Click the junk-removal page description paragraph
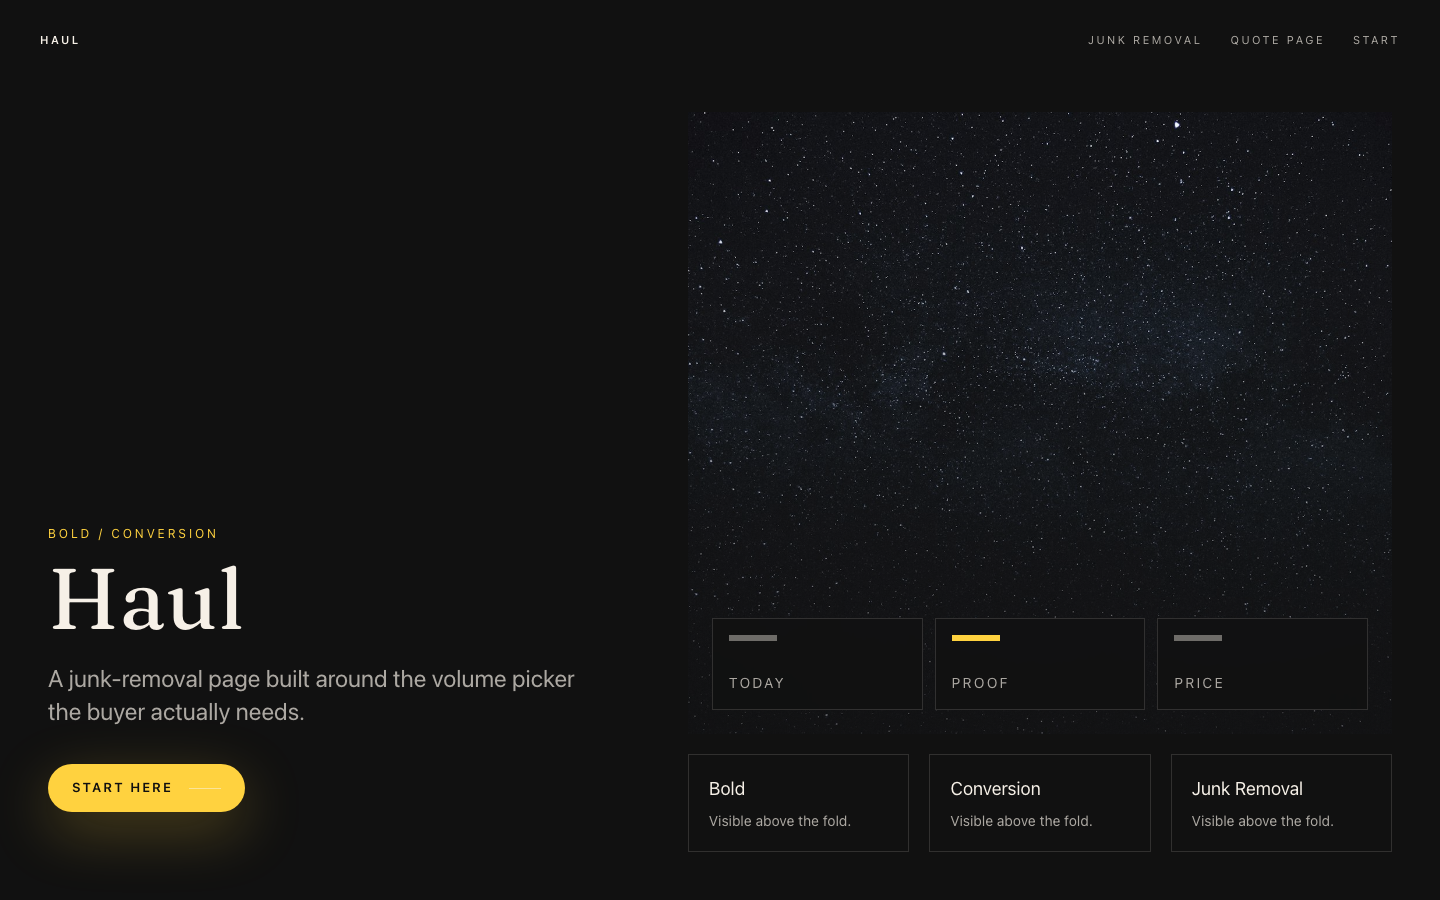The height and width of the screenshot is (900, 1440). click(x=311, y=695)
